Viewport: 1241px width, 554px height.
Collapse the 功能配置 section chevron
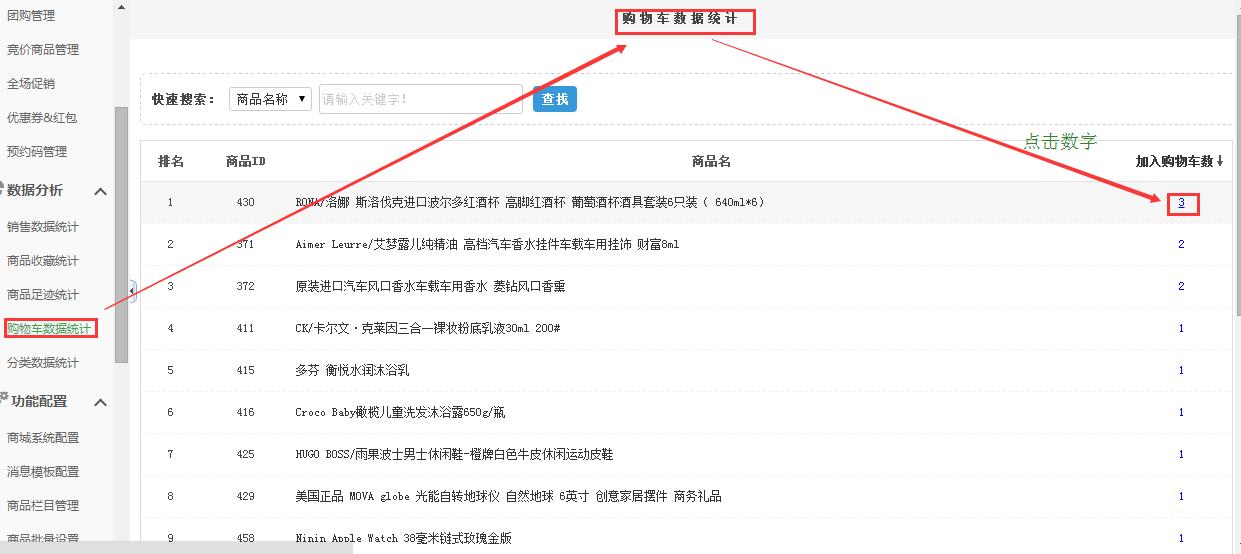click(x=100, y=402)
